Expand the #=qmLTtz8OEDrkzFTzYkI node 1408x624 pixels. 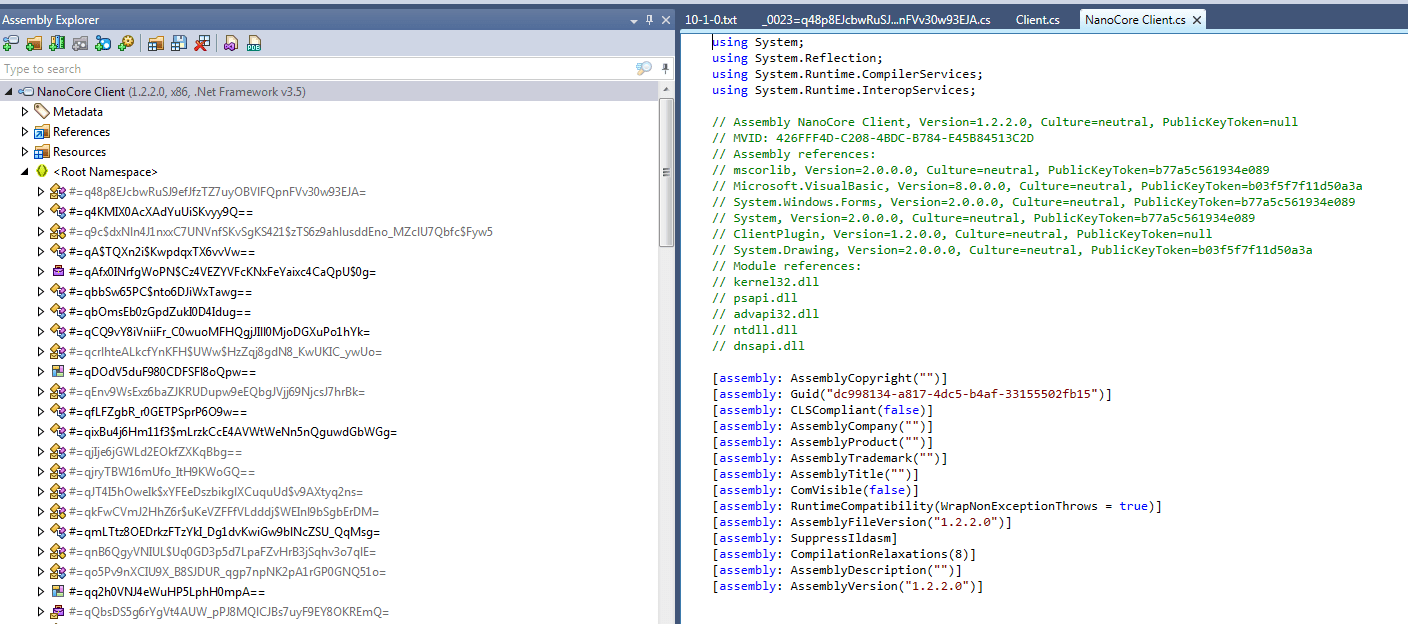(x=42, y=531)
